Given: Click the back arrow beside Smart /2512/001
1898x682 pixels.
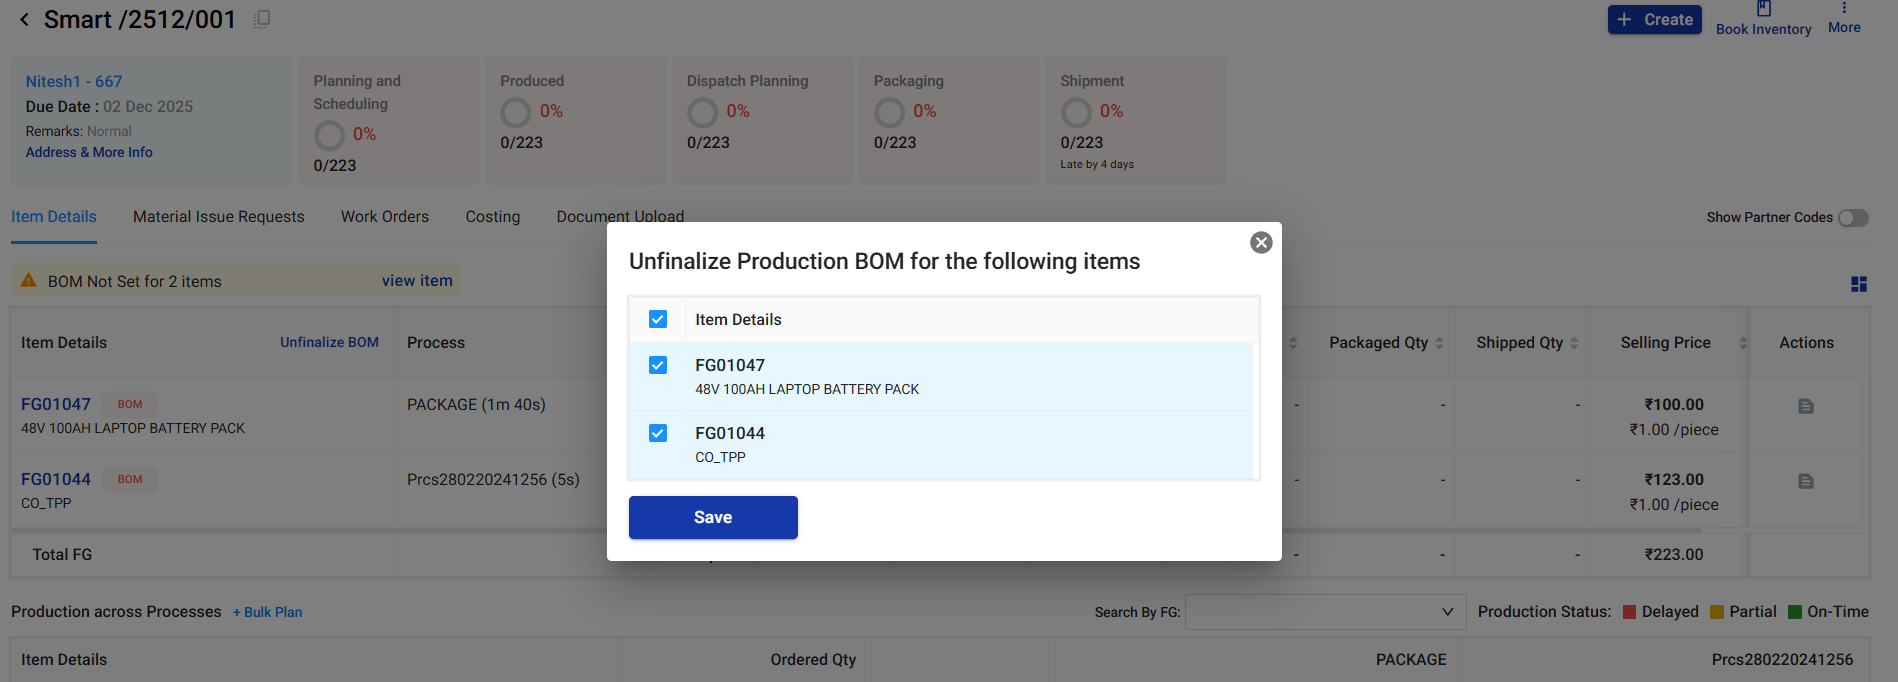Looking at the screenshot, I should click(x=24, y=20).
